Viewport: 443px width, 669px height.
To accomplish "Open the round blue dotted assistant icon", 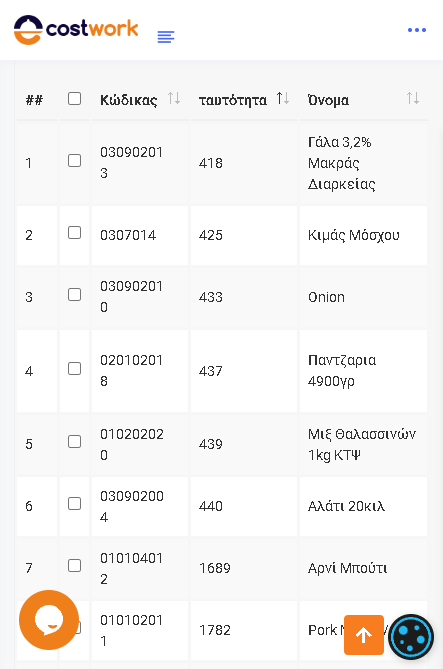I will [x=411, y=637].
